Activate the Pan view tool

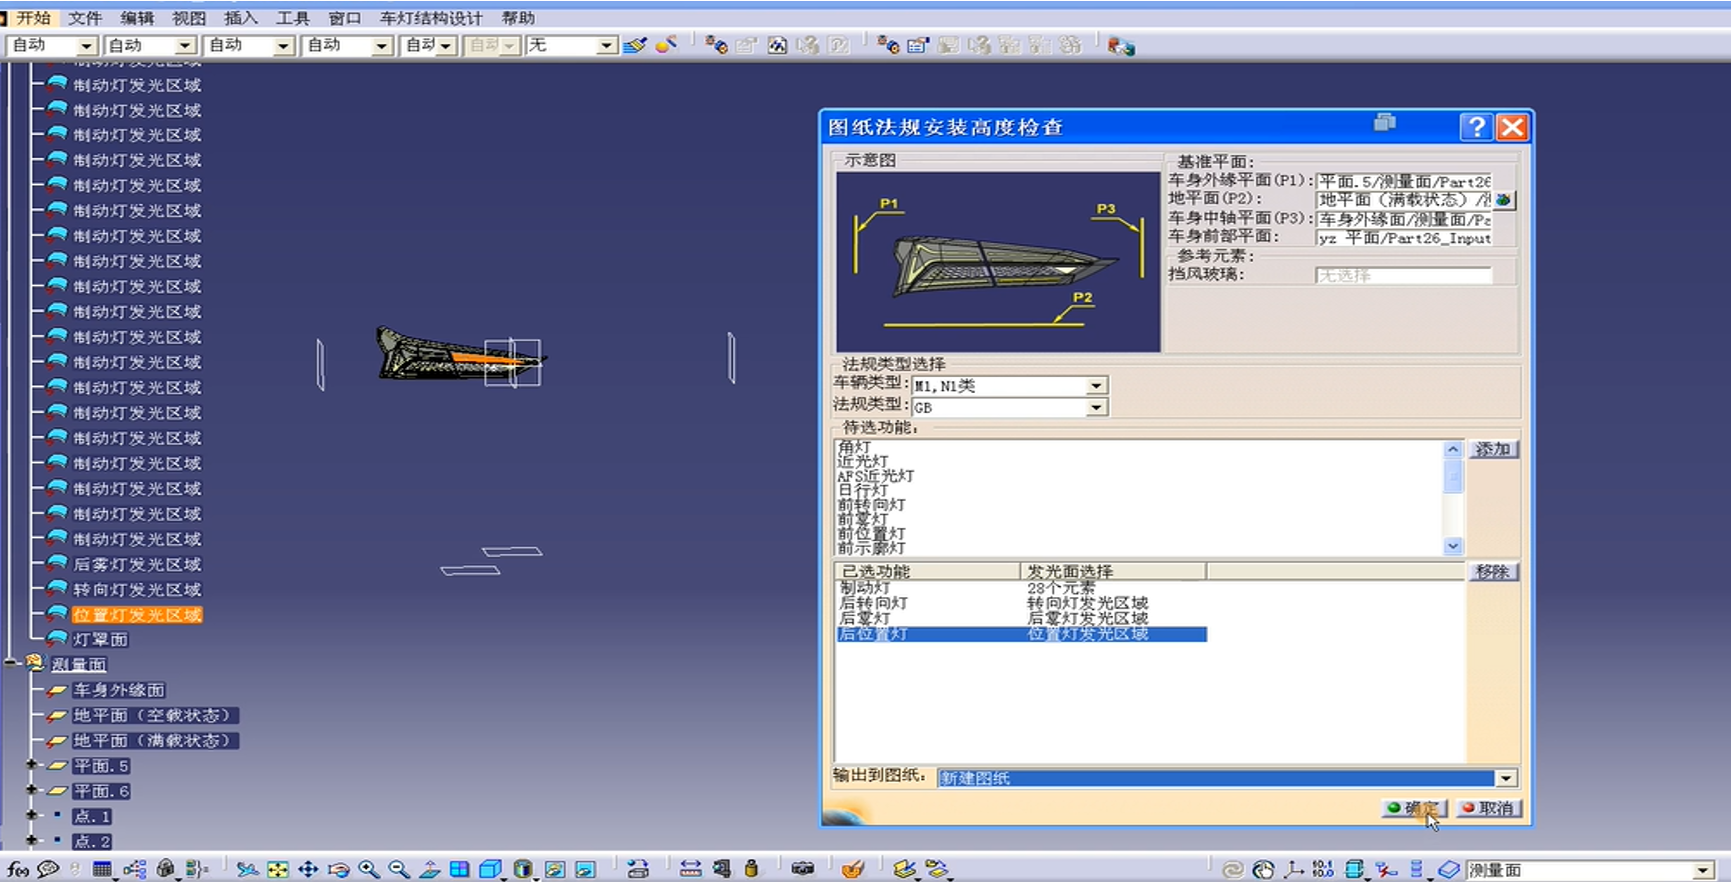pos(308,869)
